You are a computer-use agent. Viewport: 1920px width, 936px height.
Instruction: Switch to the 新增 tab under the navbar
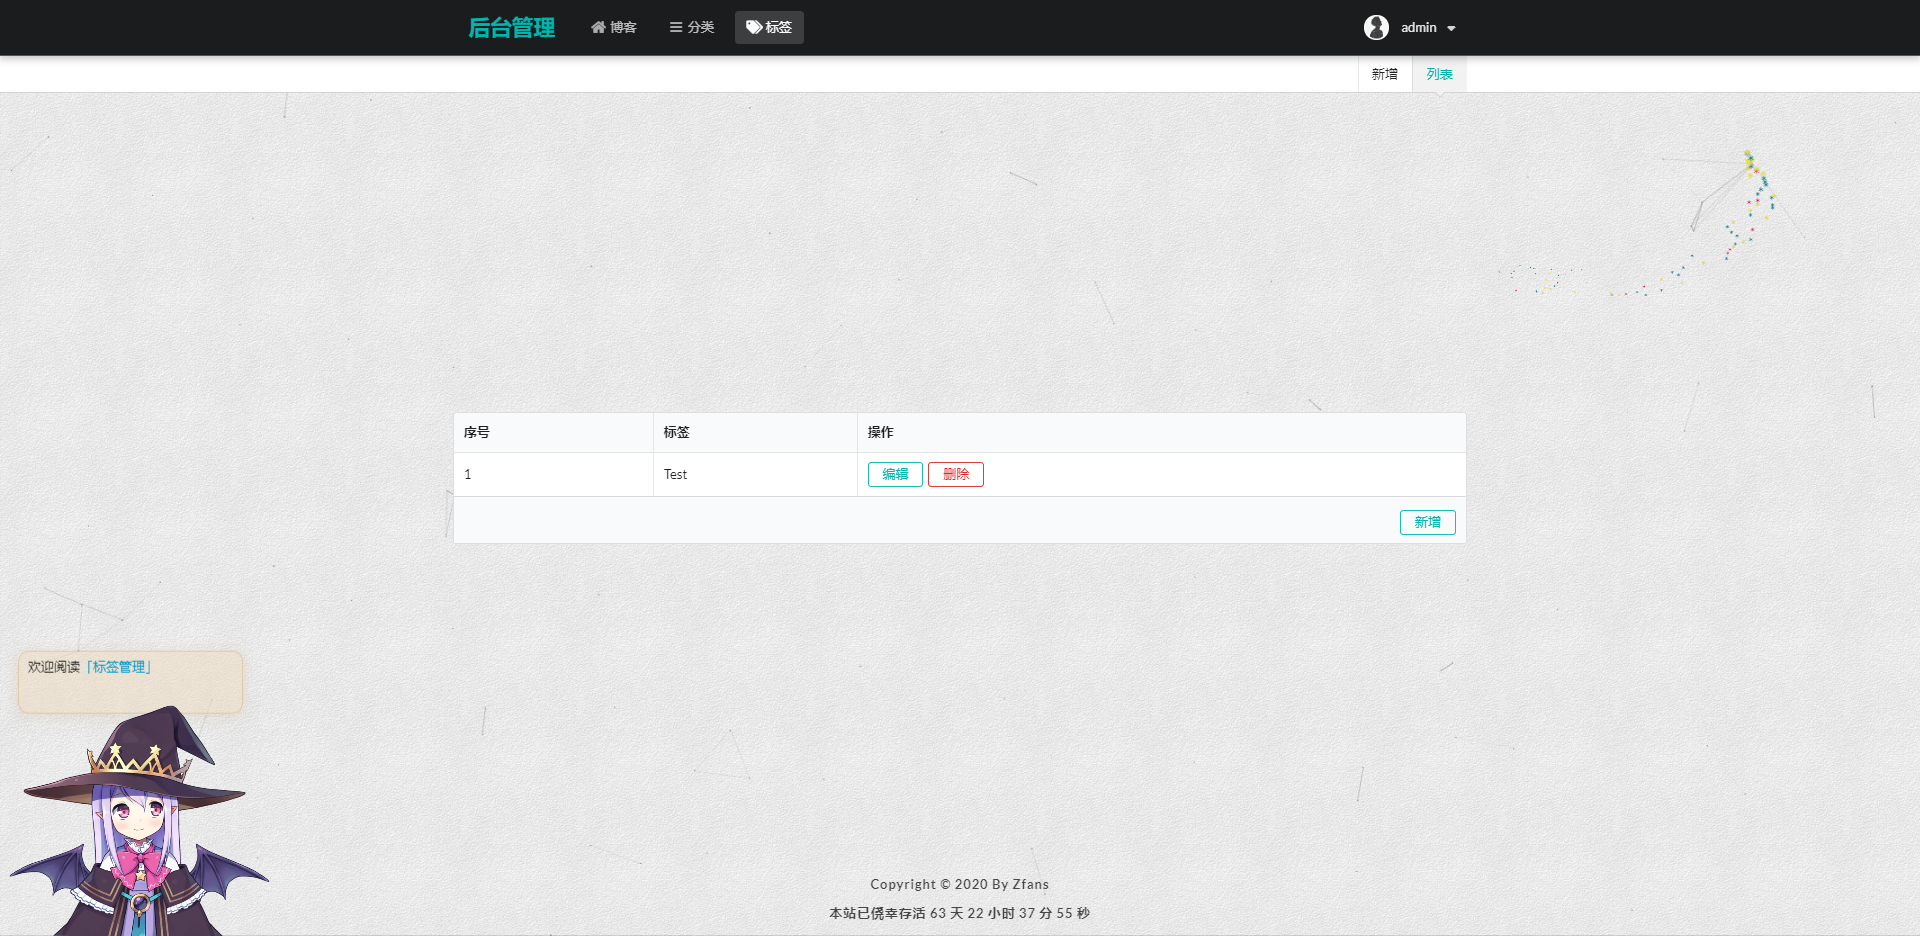pyautogui.click(x=1384, y=75)
